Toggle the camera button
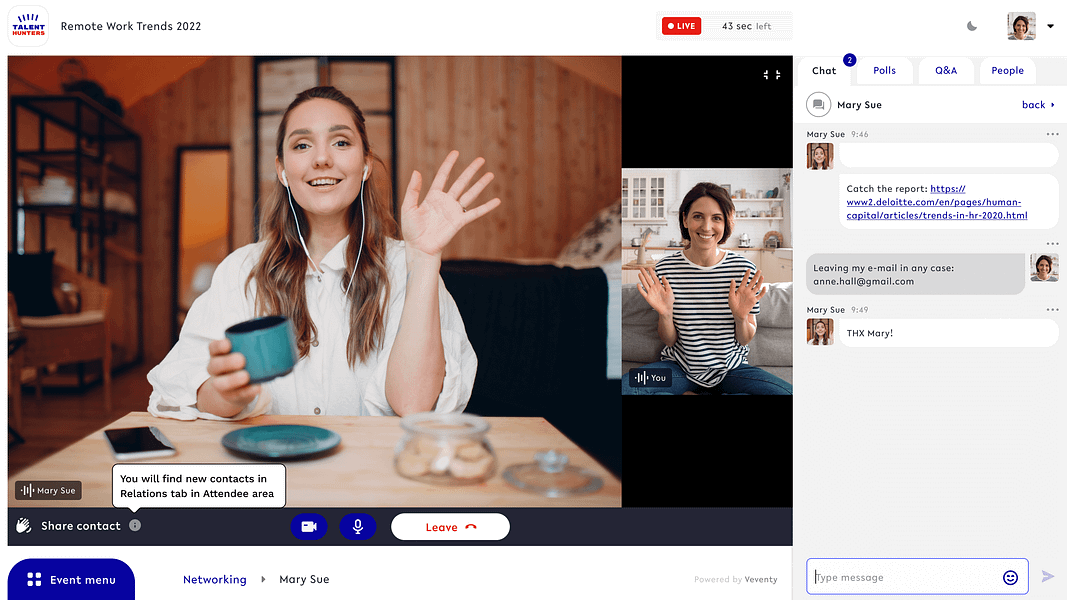 point(309,527)
